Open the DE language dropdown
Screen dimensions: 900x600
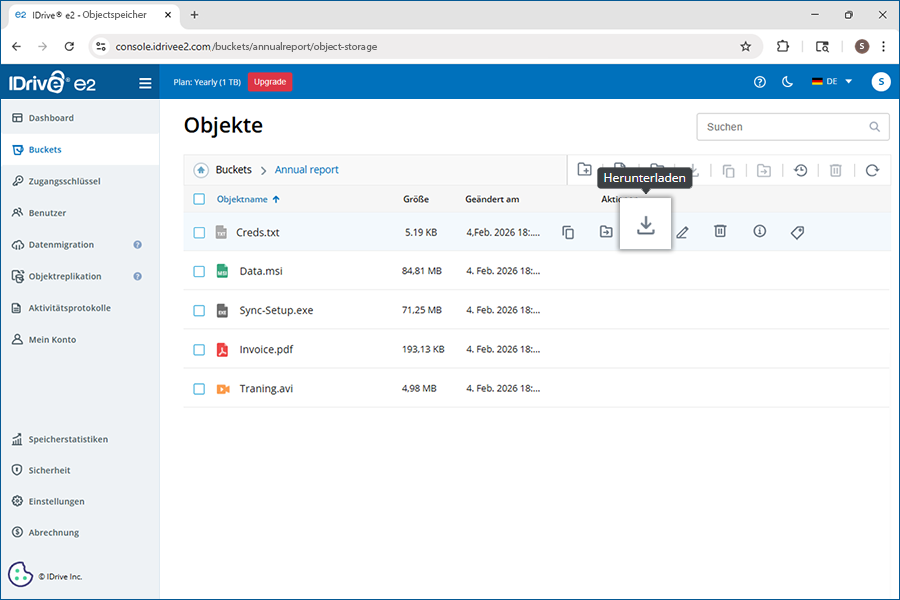(832, 82)
